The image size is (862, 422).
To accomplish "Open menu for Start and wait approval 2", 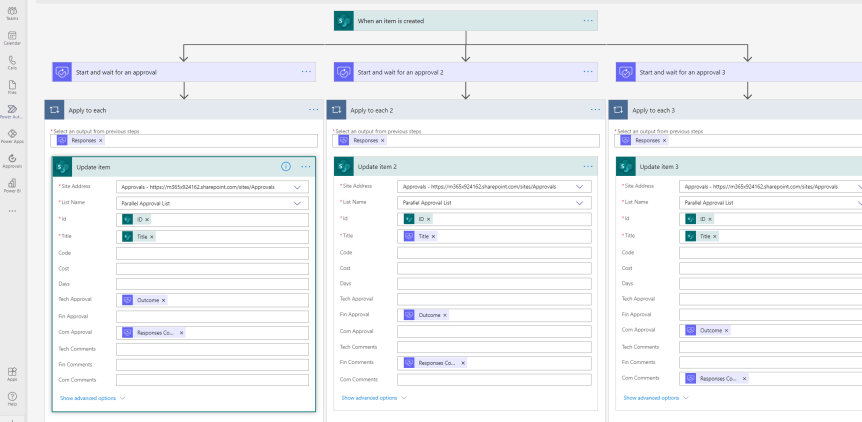I will click(x=588, y=72).
